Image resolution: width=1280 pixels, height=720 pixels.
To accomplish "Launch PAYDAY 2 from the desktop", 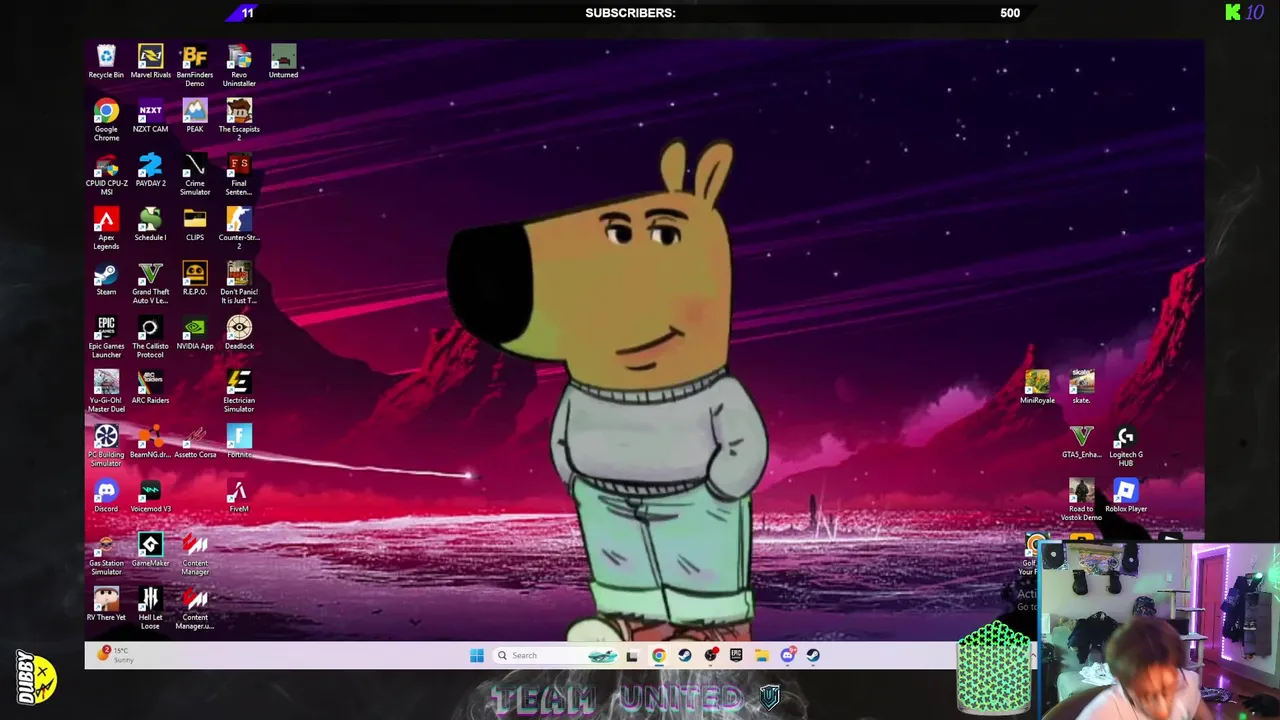I will [150, 170].
